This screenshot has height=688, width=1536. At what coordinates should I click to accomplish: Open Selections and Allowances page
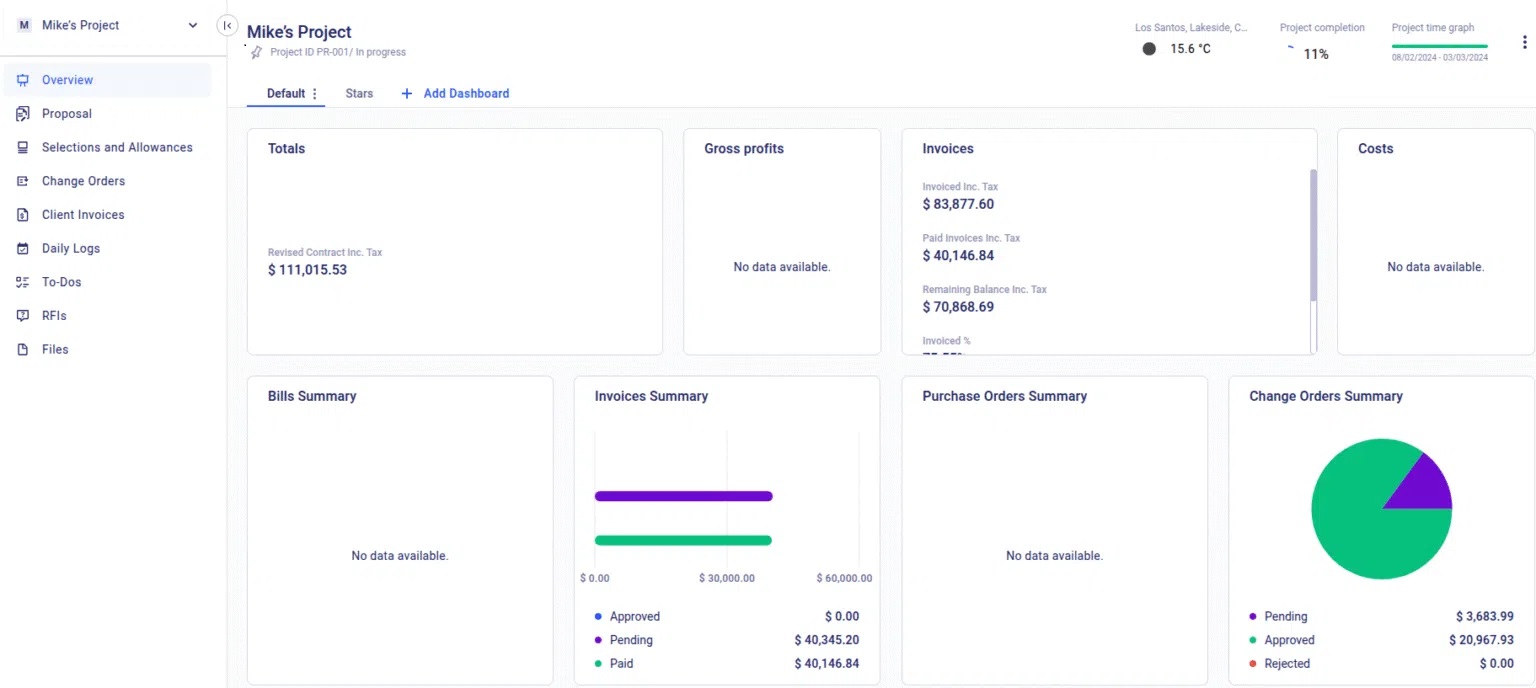pyautogui.click(x=117, y=147)
